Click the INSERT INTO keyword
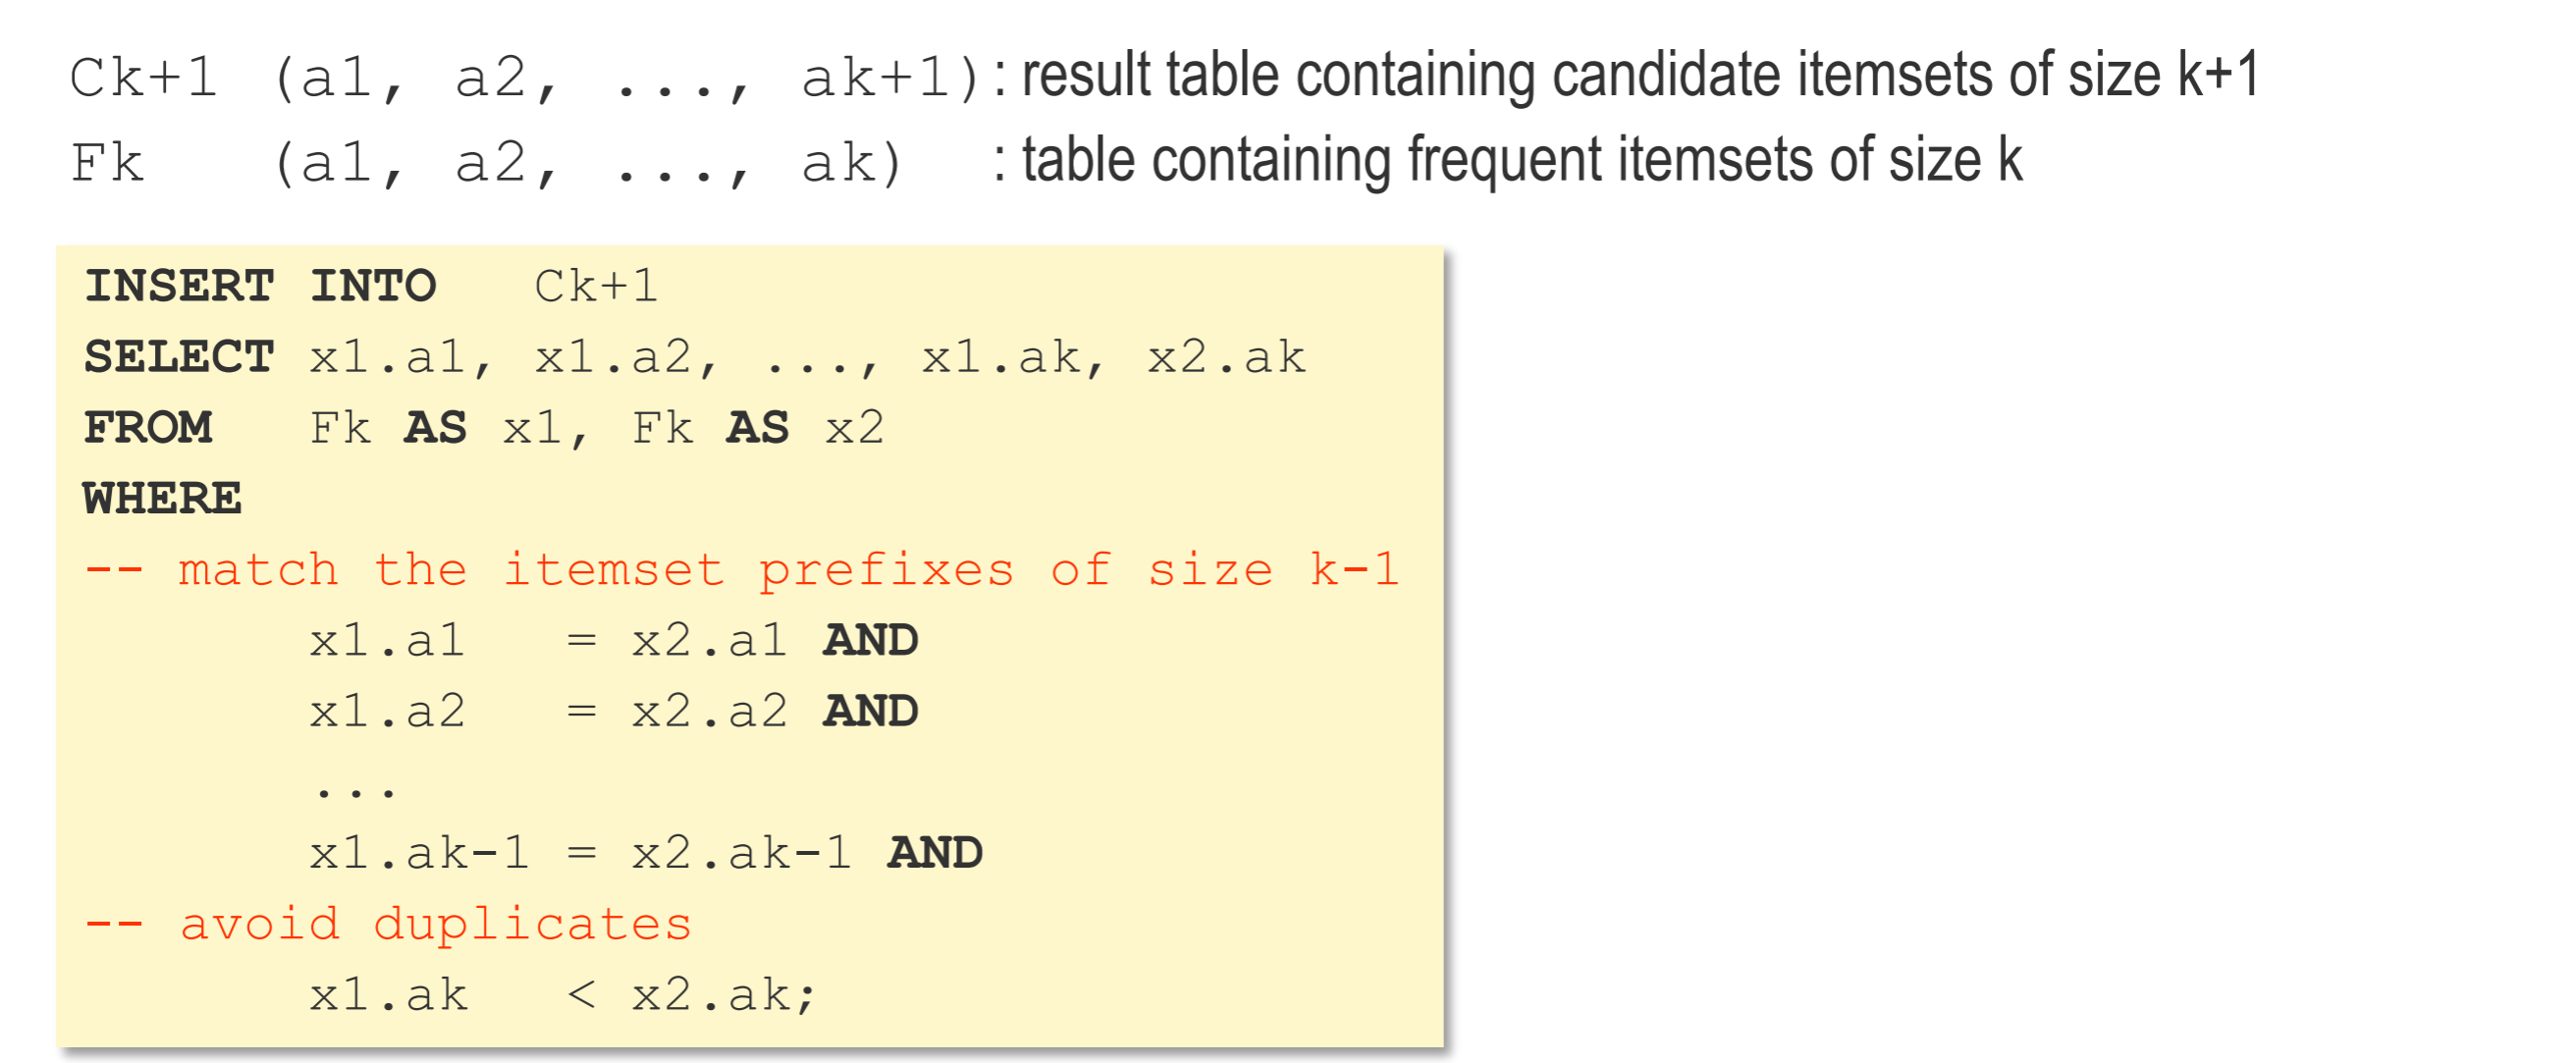Viewport: 2576px width, 1063px height. tap(260, 286)
